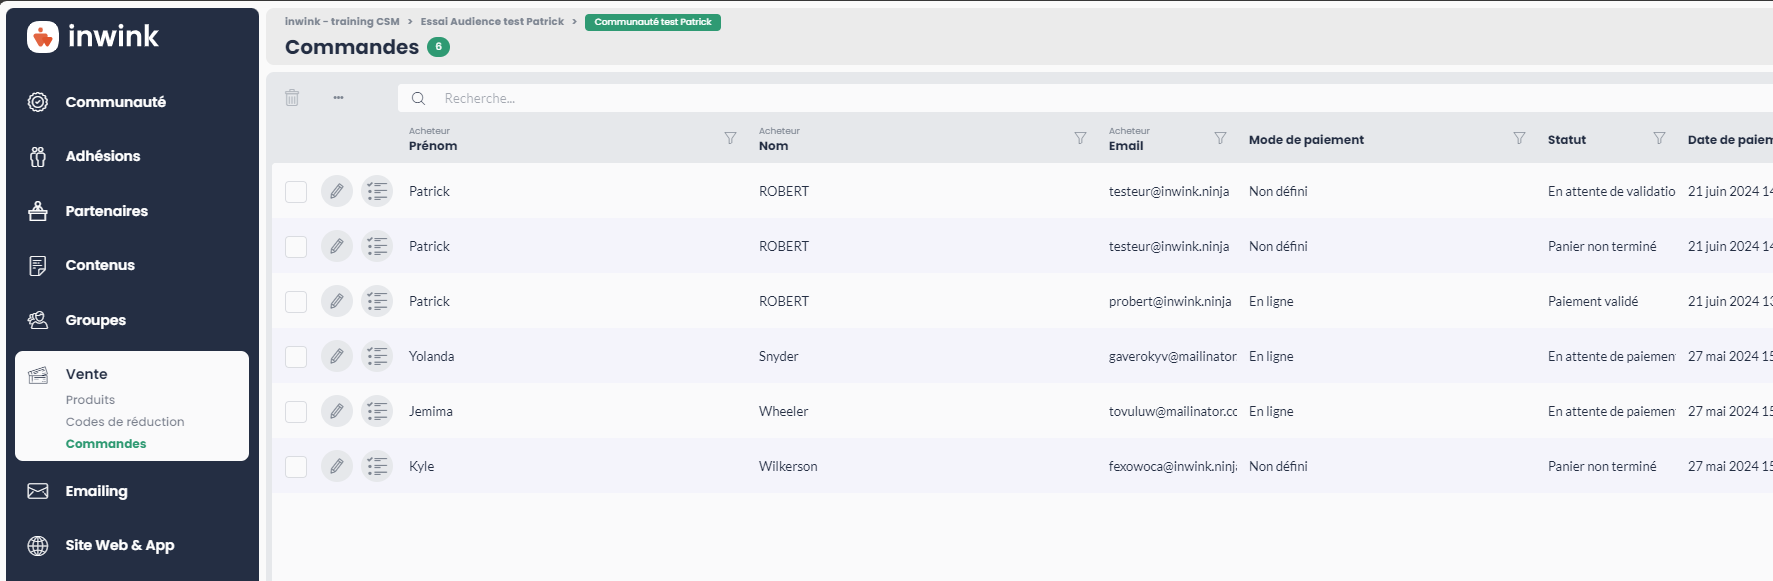
Task: Click the Vente section label
Action: 87,374
